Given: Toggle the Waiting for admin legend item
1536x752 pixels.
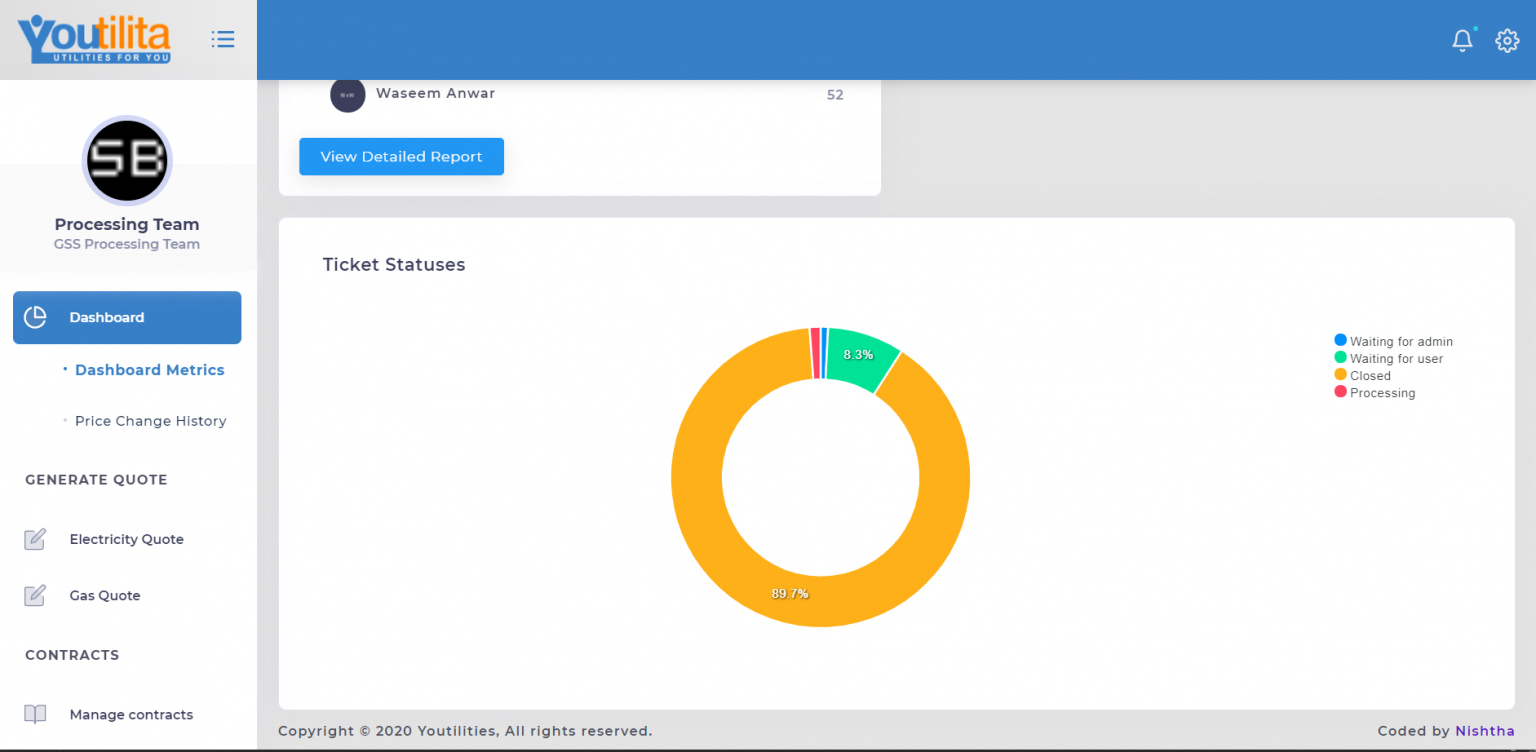Looking at the screenshot, I should click(x=1393, y=341).
